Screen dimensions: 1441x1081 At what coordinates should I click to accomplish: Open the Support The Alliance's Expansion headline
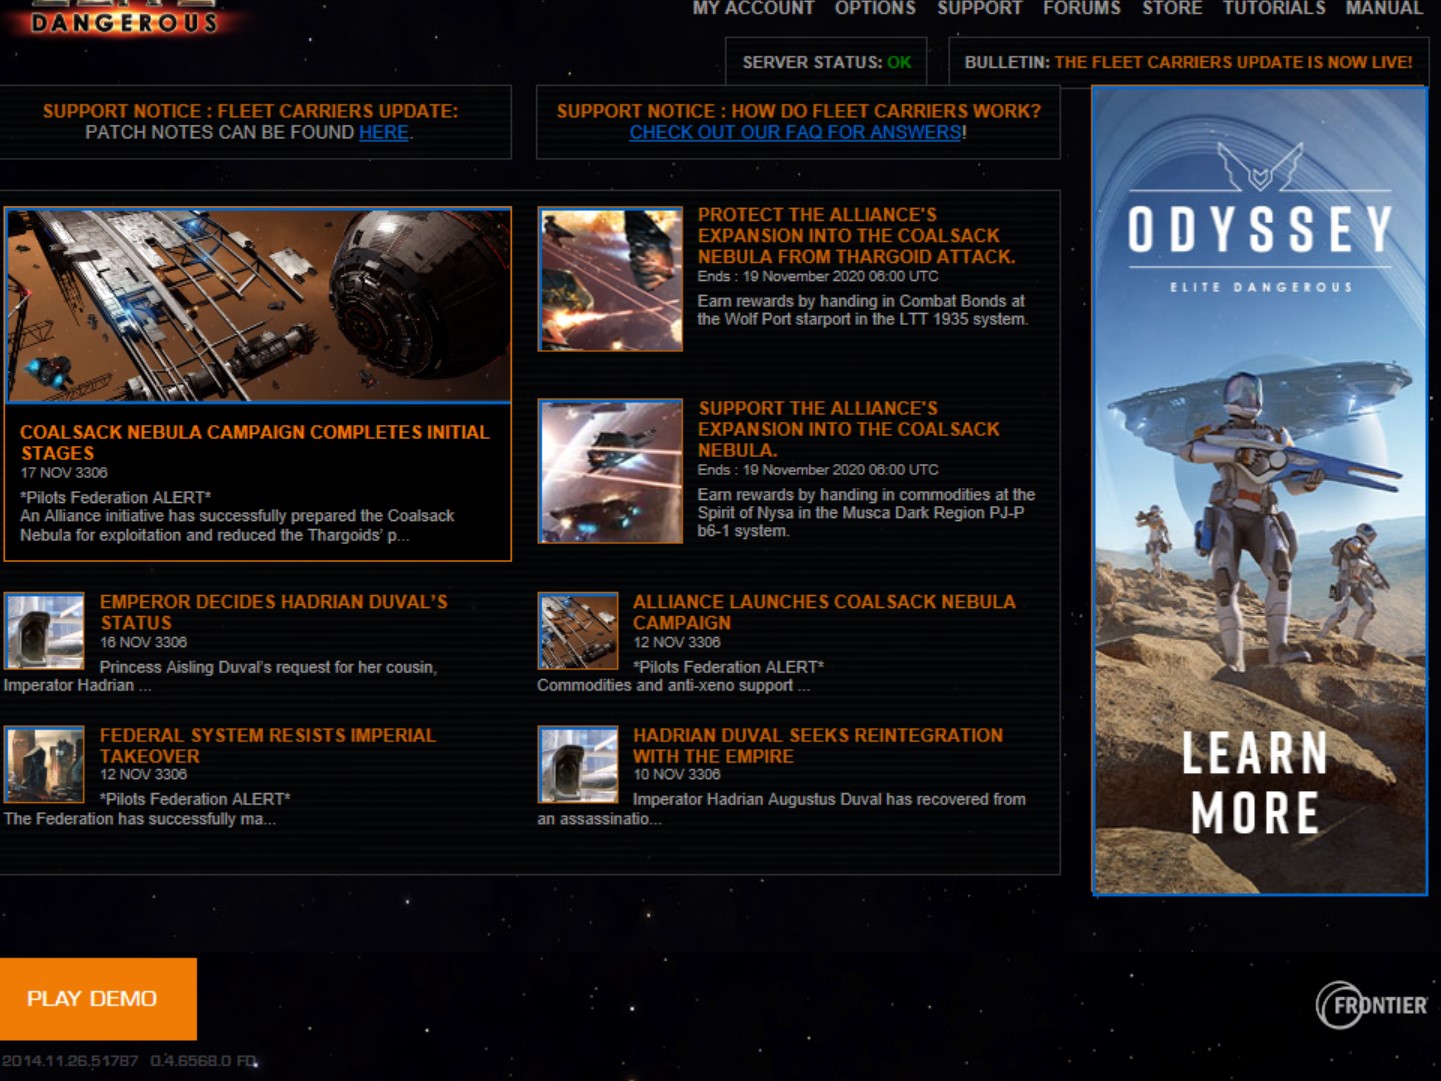[849, 429]
